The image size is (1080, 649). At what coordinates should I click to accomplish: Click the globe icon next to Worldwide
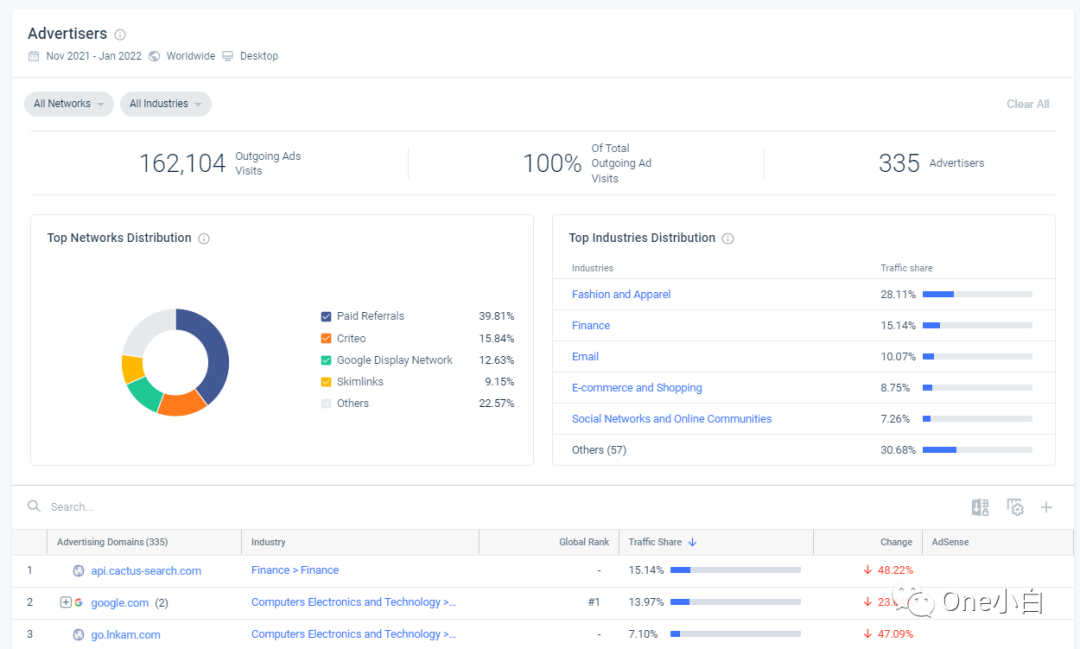[154, 55]
